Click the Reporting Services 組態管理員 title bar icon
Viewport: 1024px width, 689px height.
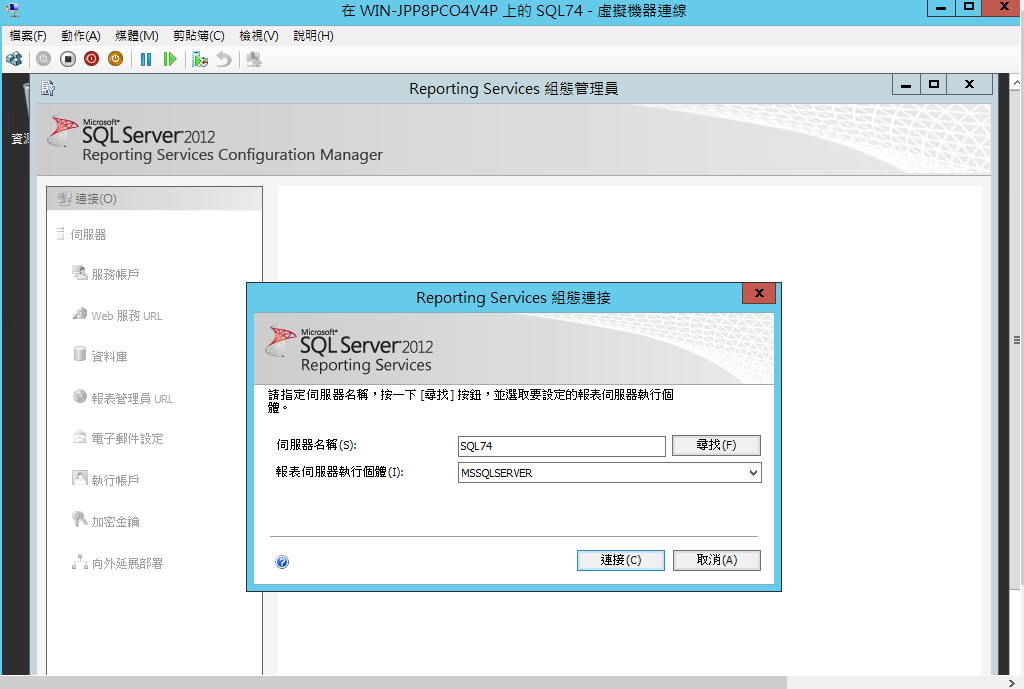(48, 88)
